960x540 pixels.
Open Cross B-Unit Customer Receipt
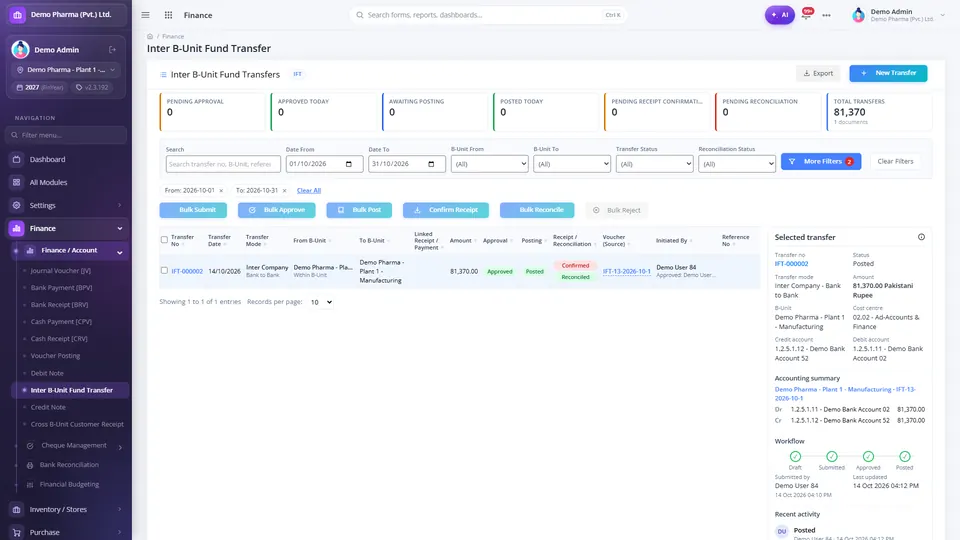point(77,424)
